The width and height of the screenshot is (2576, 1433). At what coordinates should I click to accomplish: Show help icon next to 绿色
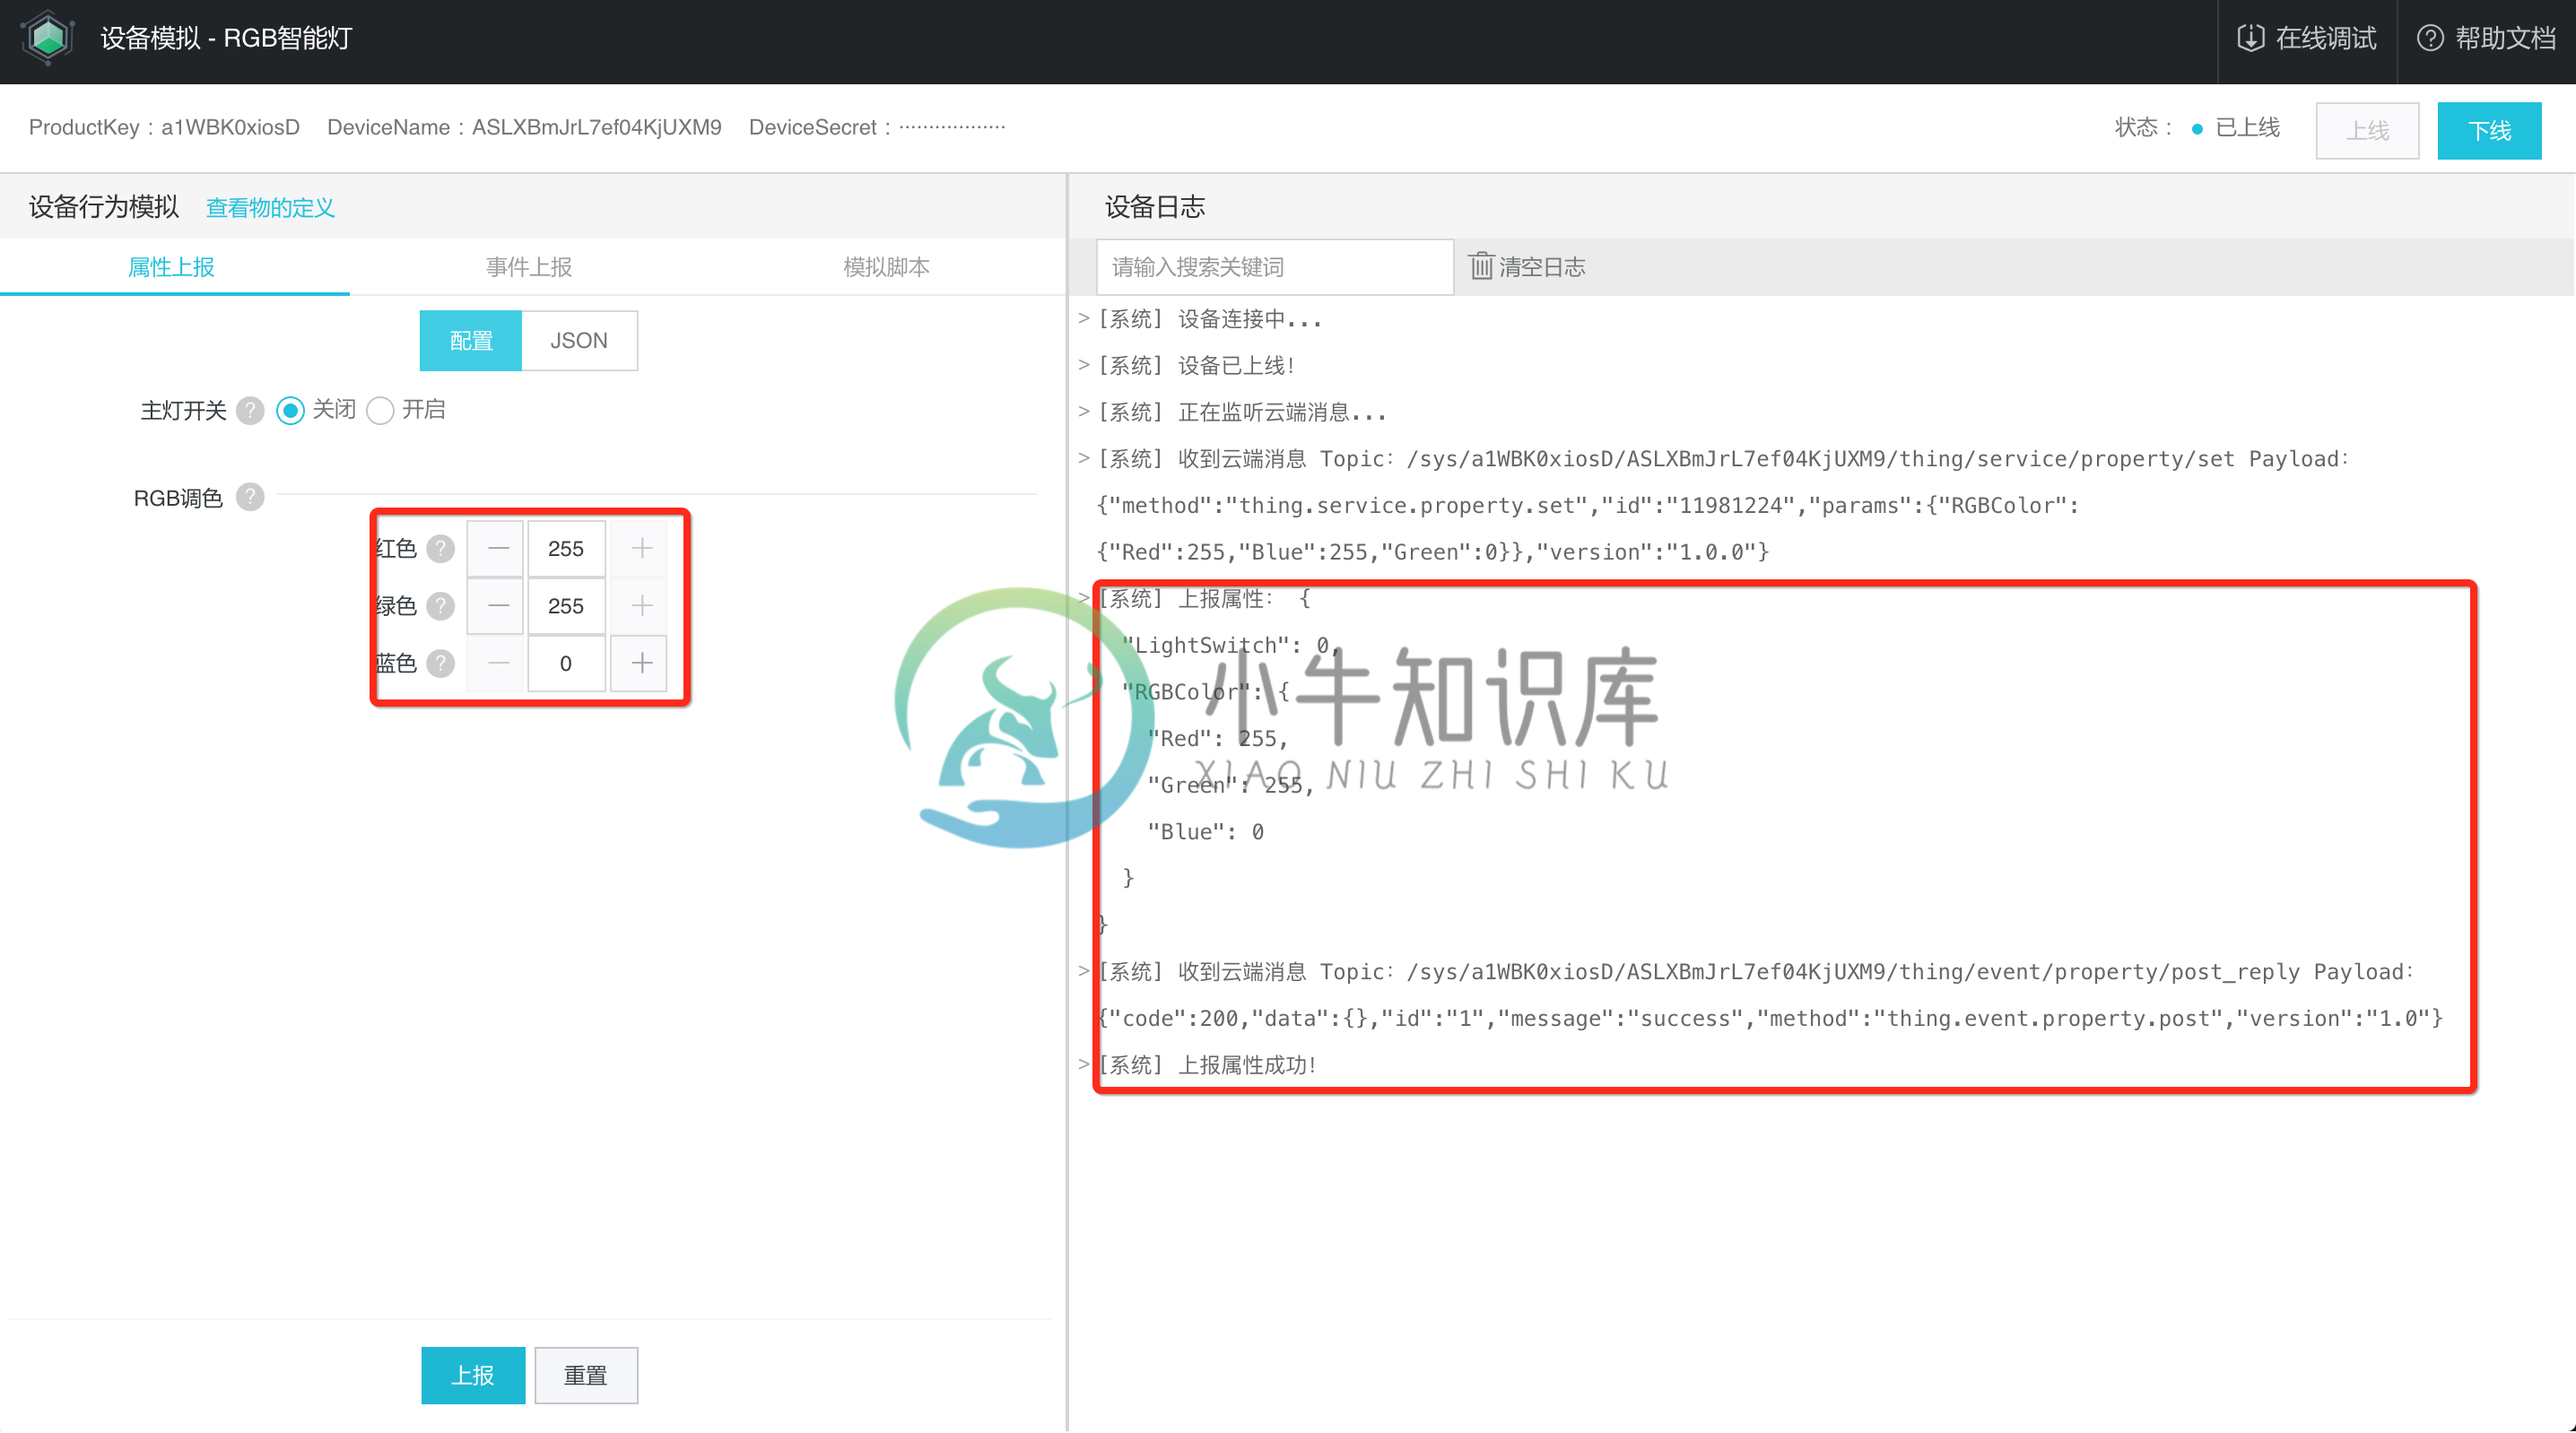(x=440, y=606)
